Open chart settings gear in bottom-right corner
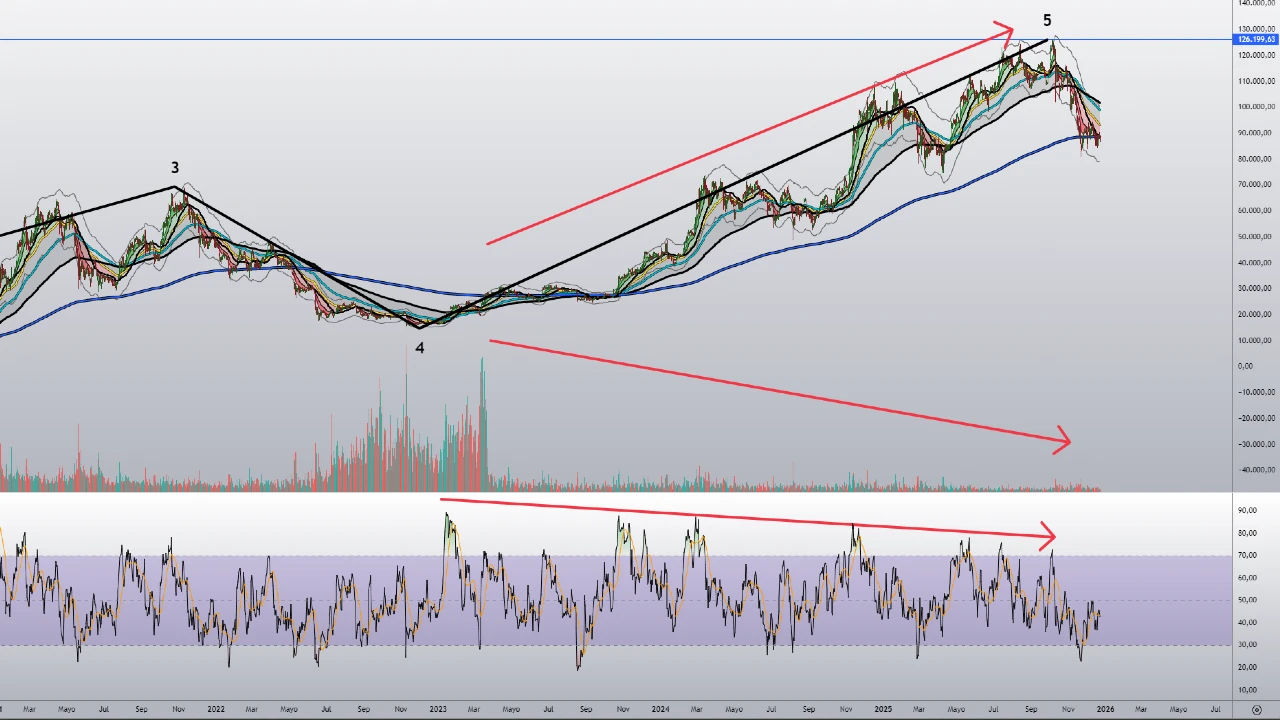Viewport: 1280px width, 720px height. 1257,709
